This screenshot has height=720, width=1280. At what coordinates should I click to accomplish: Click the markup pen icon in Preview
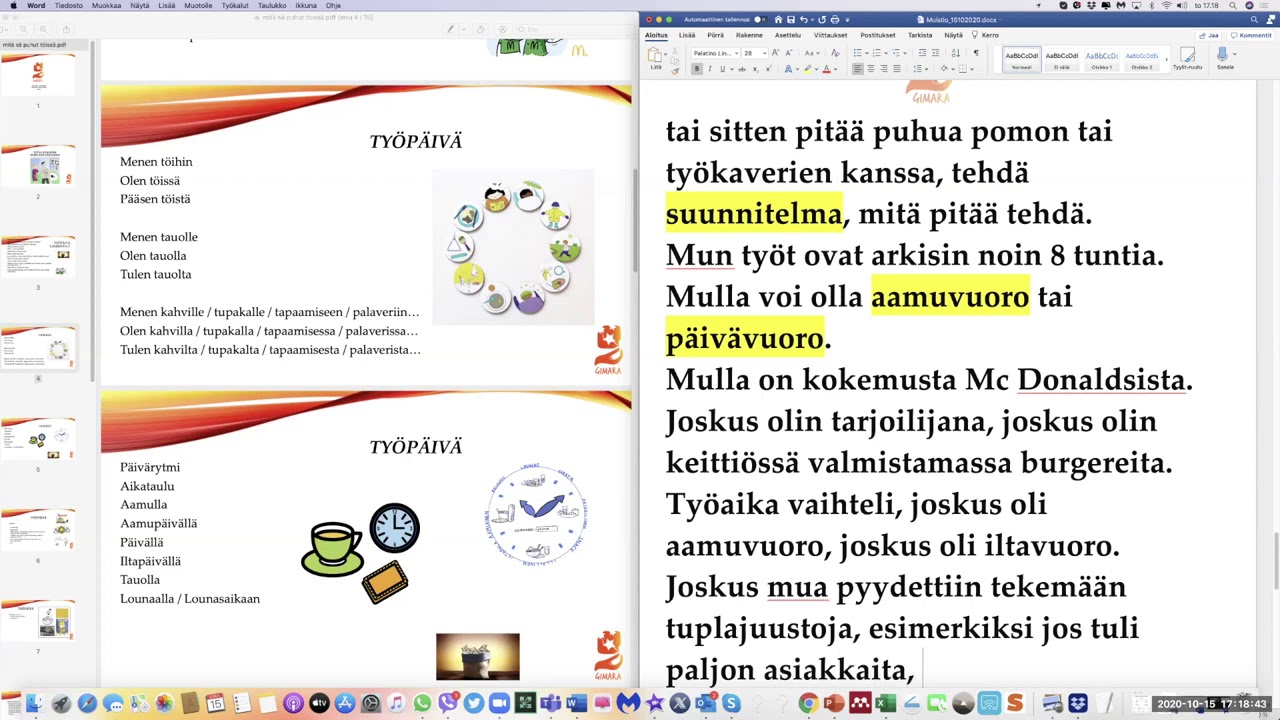pos(450,29)
